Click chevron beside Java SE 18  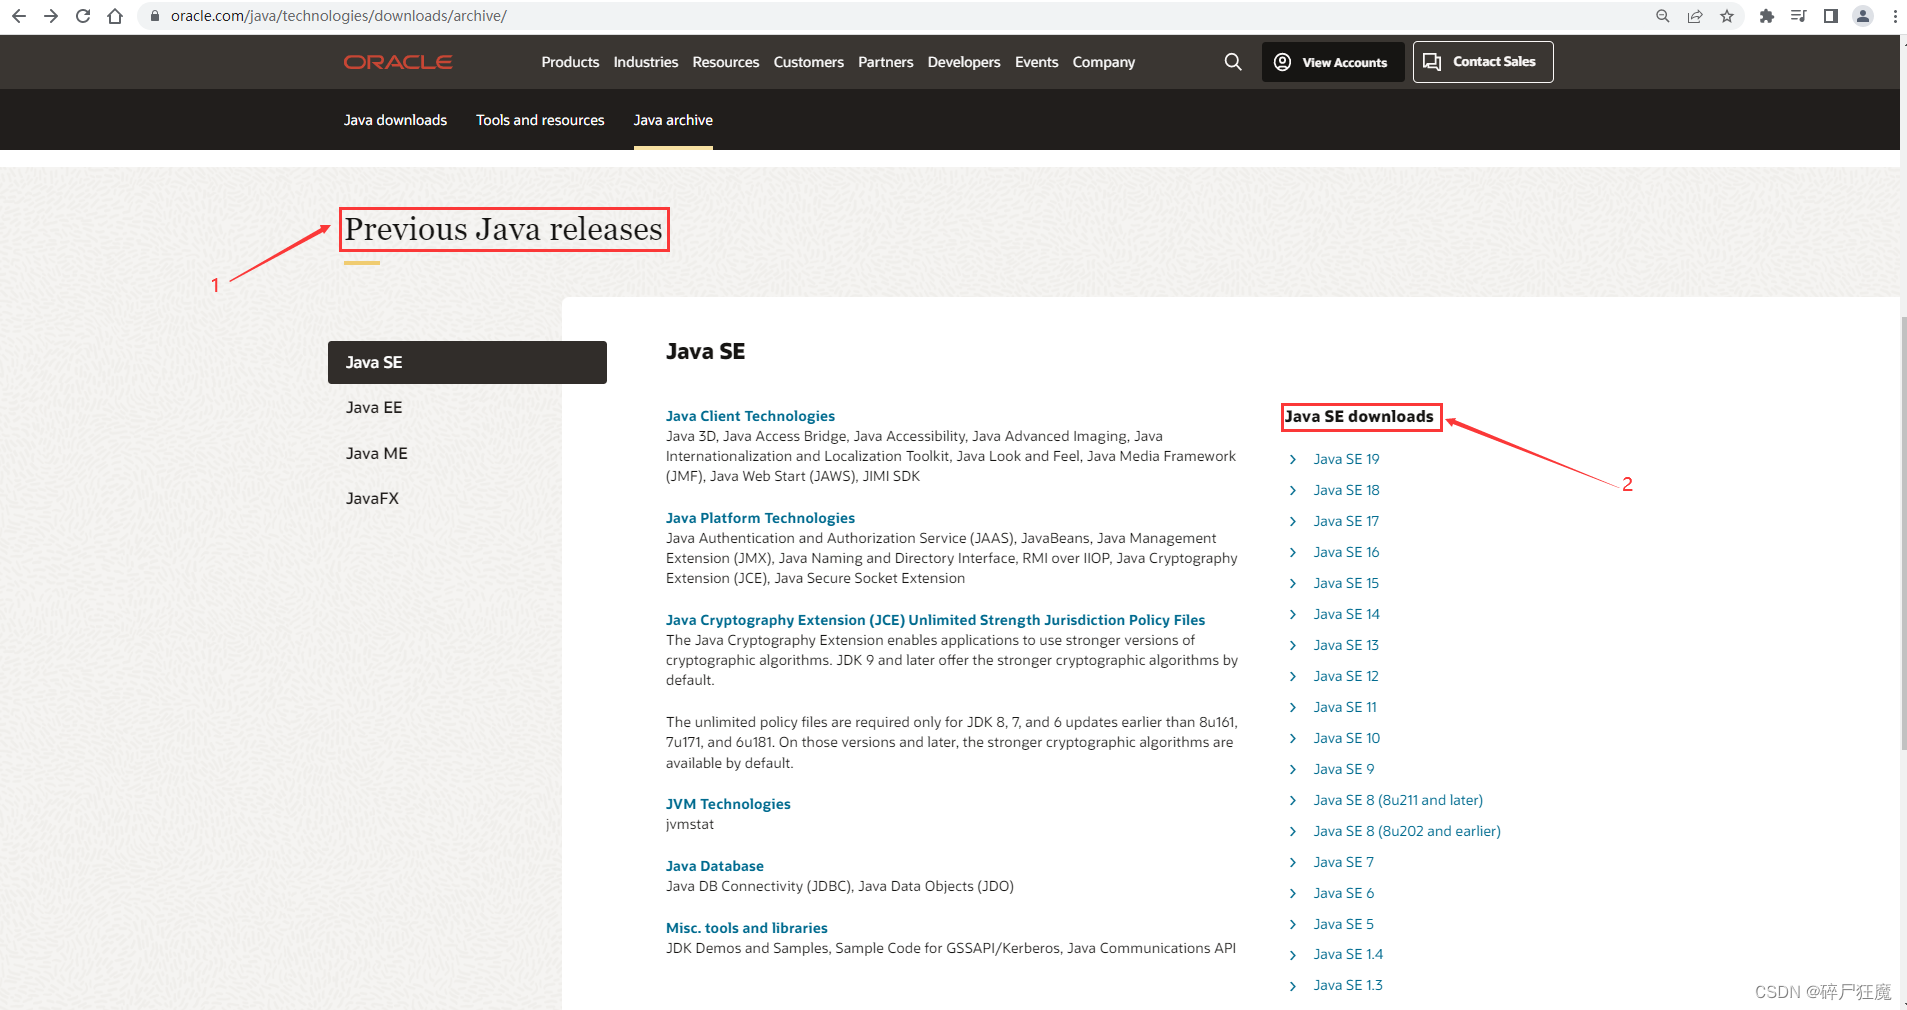(x=1292, y=490)
